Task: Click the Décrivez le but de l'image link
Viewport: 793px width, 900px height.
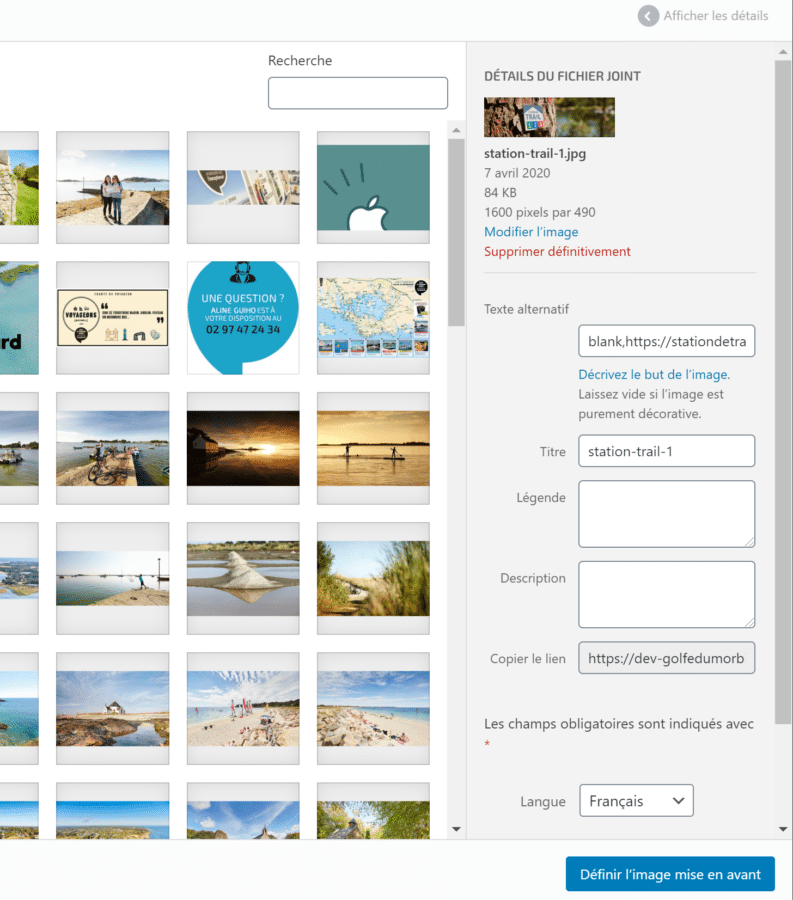Action: [654, 374]
